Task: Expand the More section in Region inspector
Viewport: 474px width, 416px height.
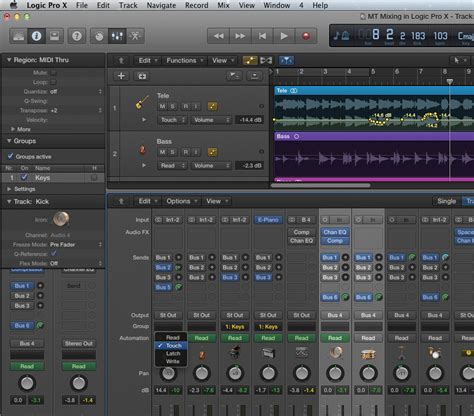Action: [x=21, y=129]
